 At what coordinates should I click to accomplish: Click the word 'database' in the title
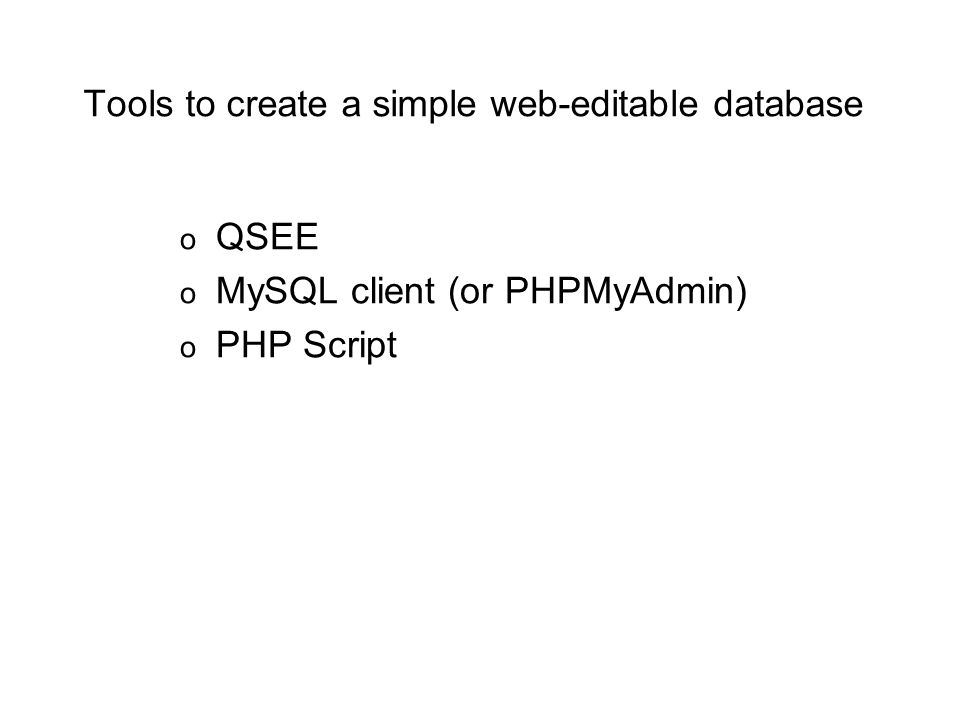(788, 103)
